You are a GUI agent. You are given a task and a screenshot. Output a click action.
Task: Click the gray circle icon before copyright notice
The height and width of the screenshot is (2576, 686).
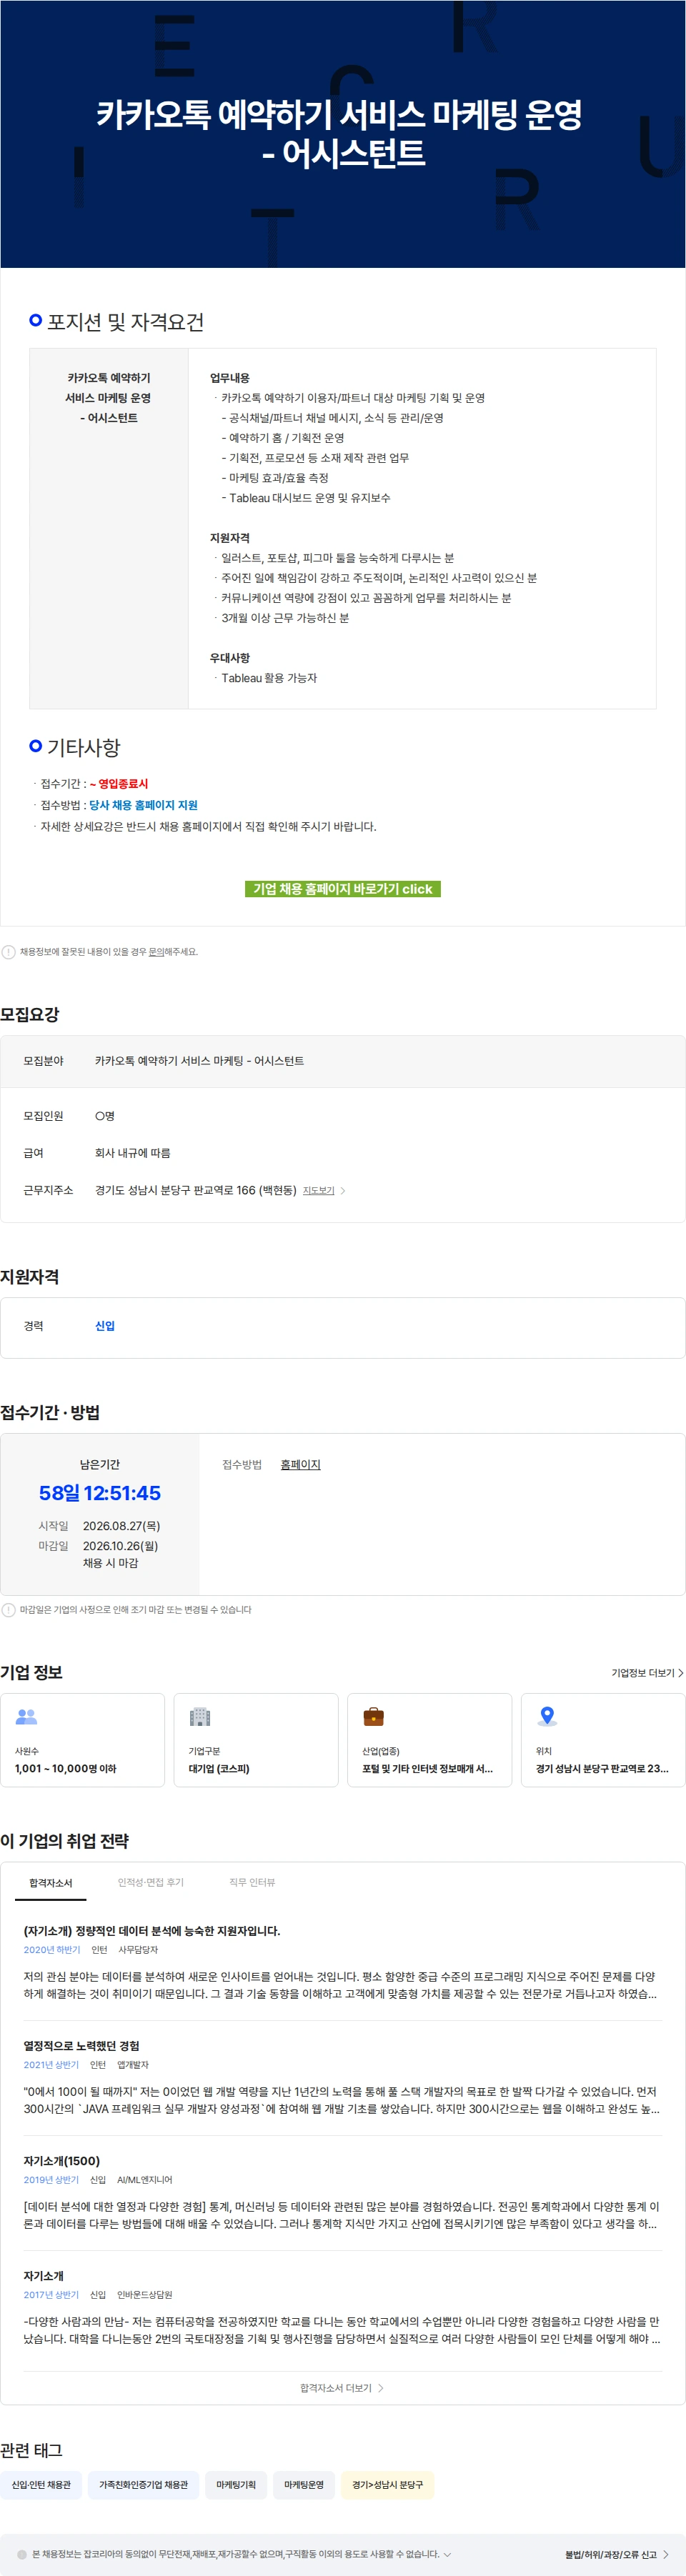(x=22, y=2554)
